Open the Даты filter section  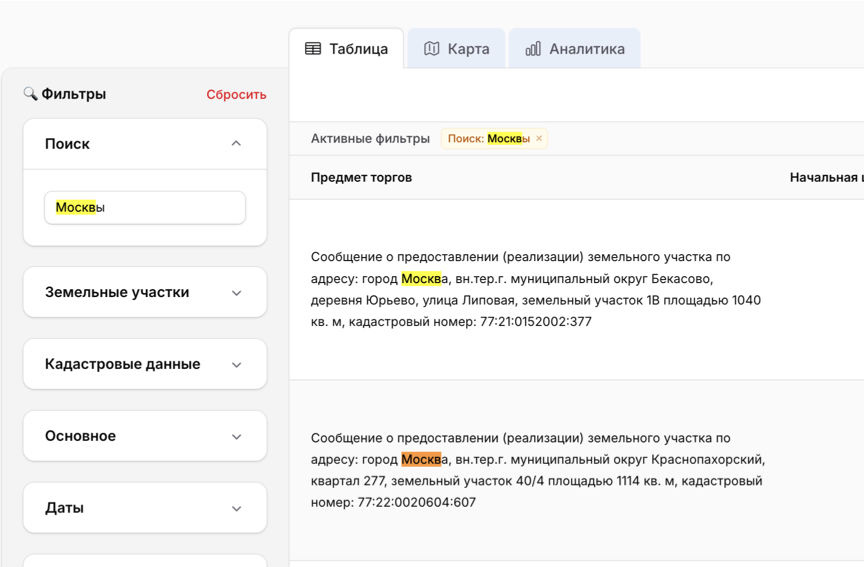coord(236,509)
